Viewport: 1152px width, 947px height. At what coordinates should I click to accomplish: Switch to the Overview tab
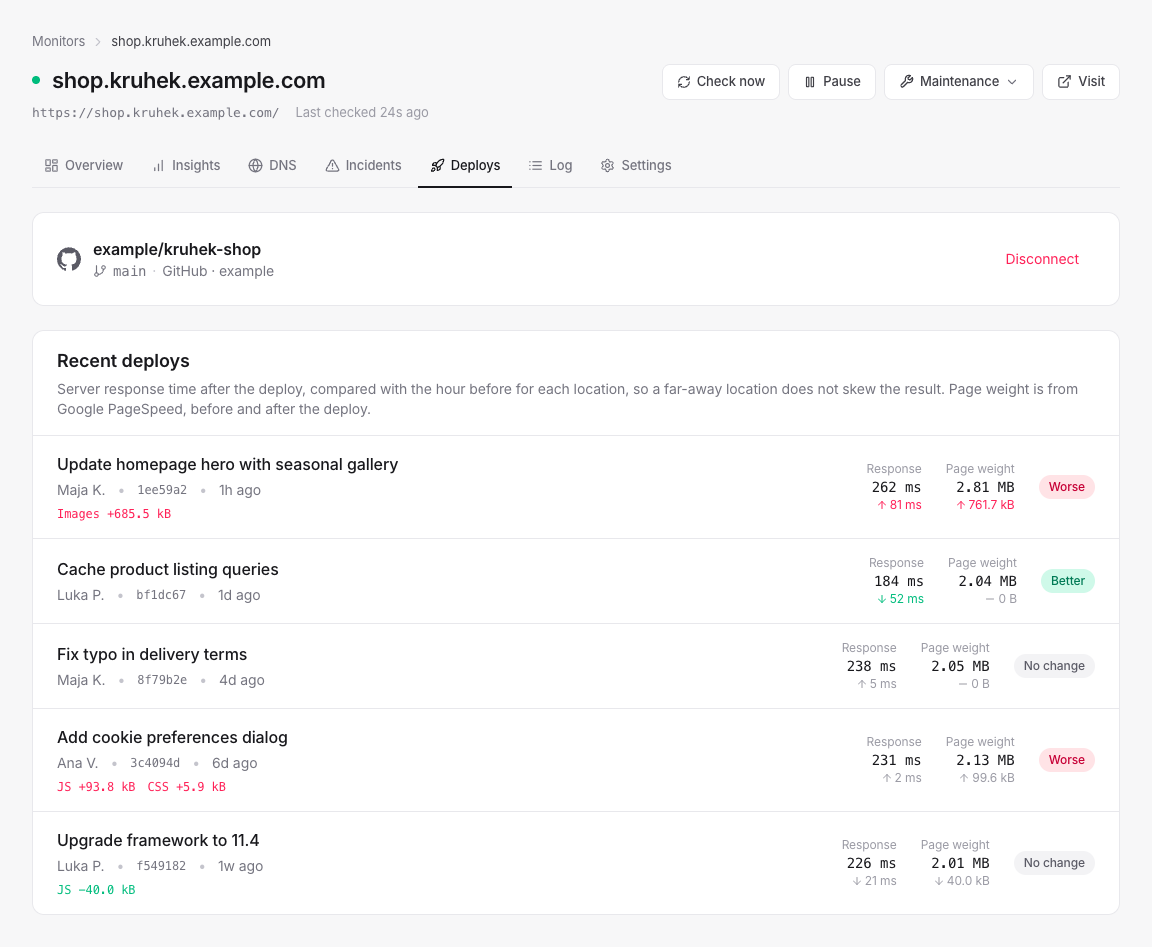click(x=84, y=165)
